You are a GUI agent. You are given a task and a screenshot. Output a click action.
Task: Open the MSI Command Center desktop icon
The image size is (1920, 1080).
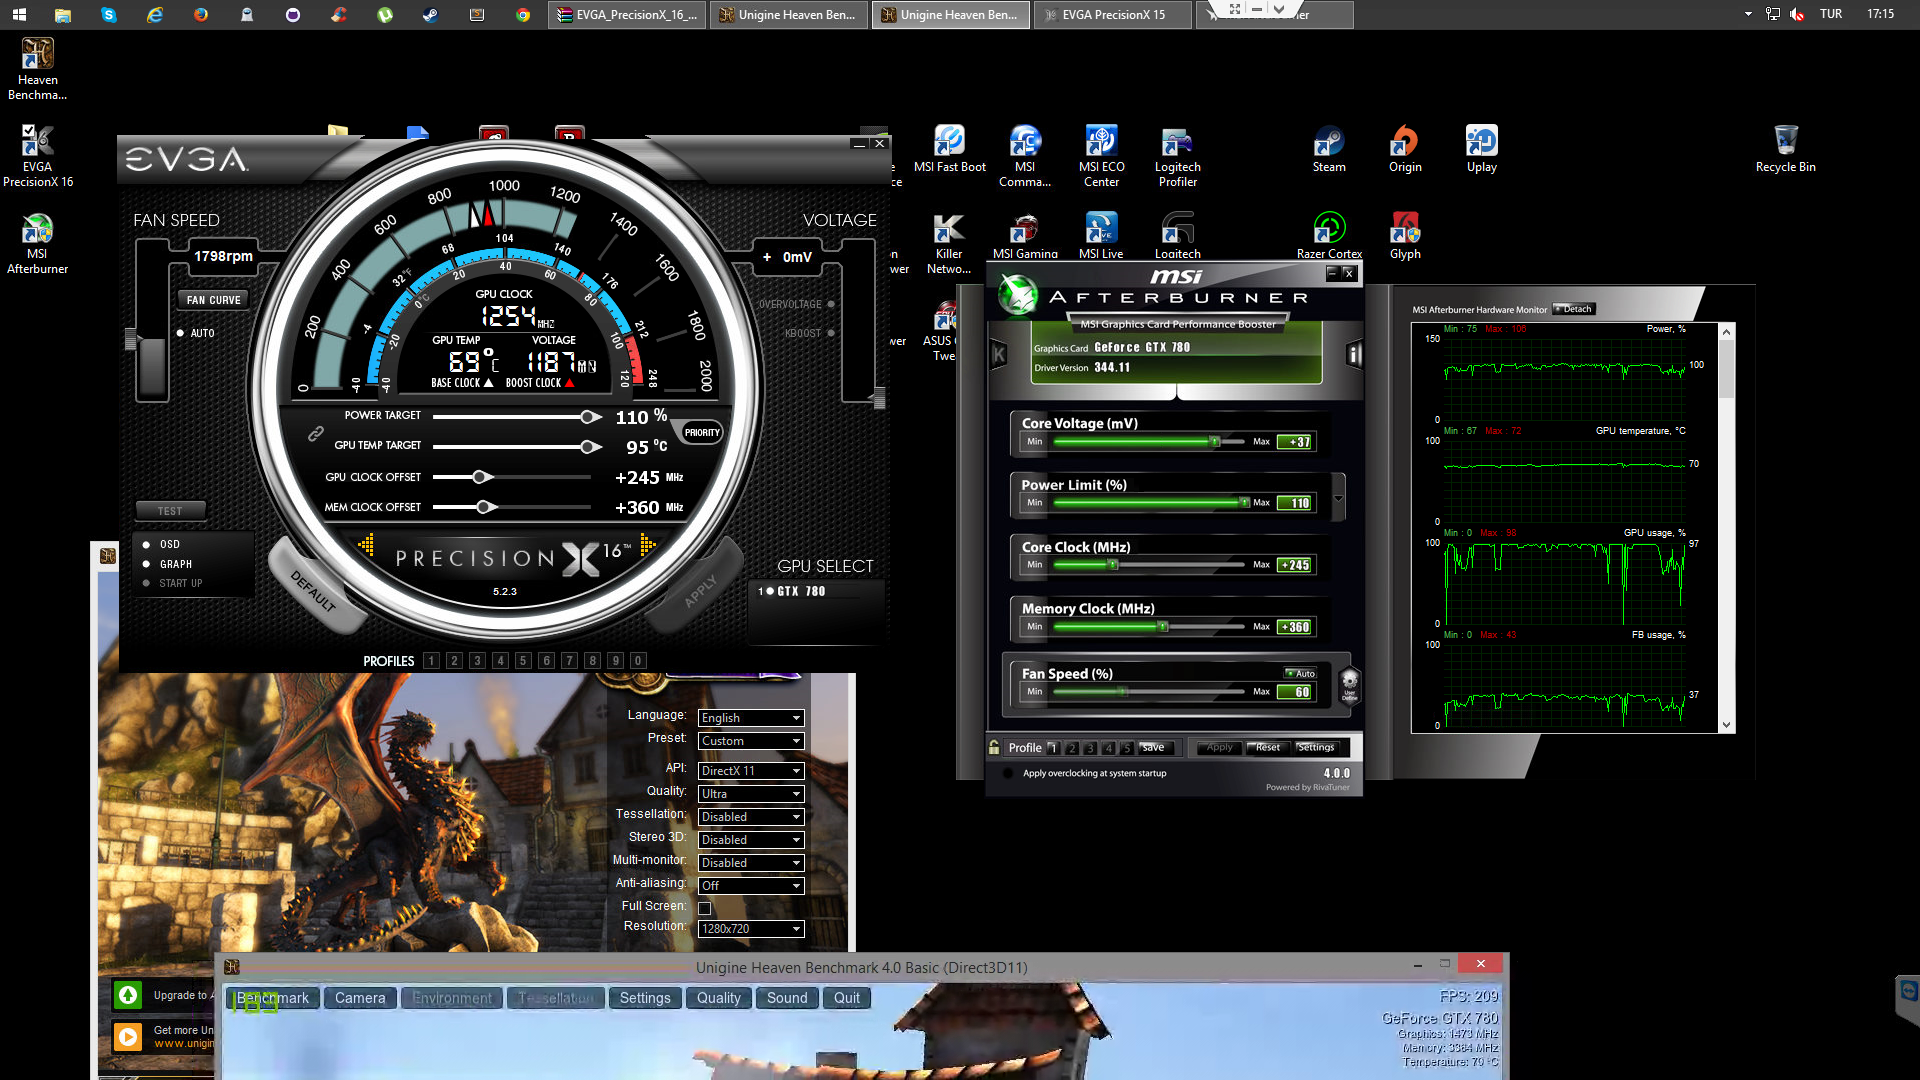1025,156
